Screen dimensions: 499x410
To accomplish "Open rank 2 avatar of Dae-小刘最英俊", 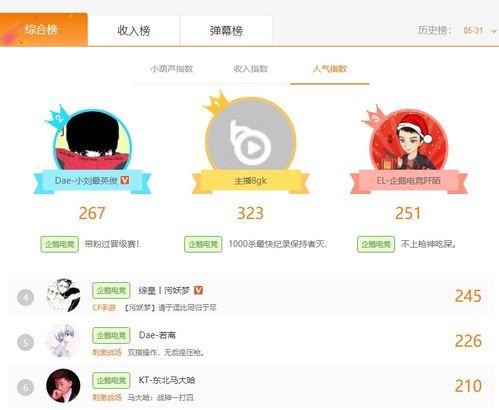I will 93,141.
